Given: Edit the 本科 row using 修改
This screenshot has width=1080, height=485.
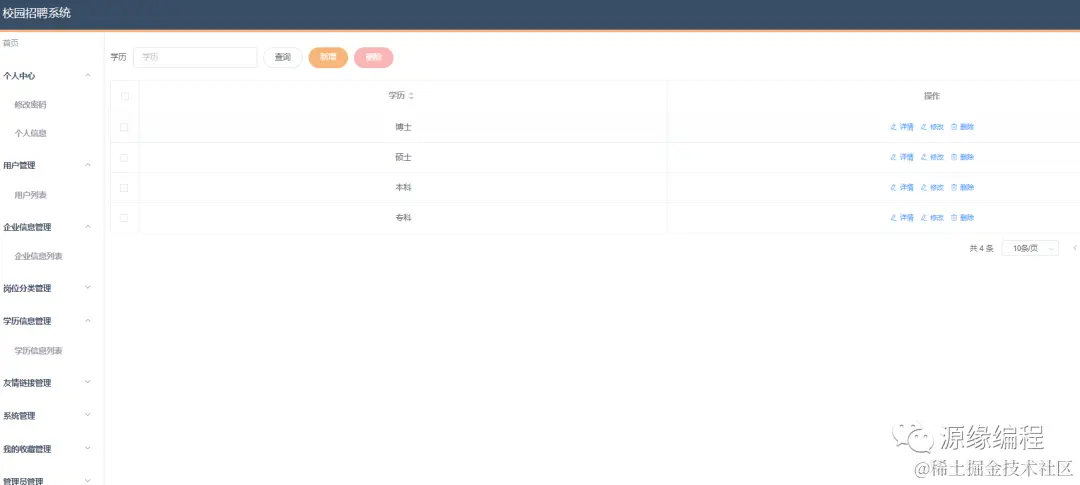Looking at the screenshot, I should 933,187.
